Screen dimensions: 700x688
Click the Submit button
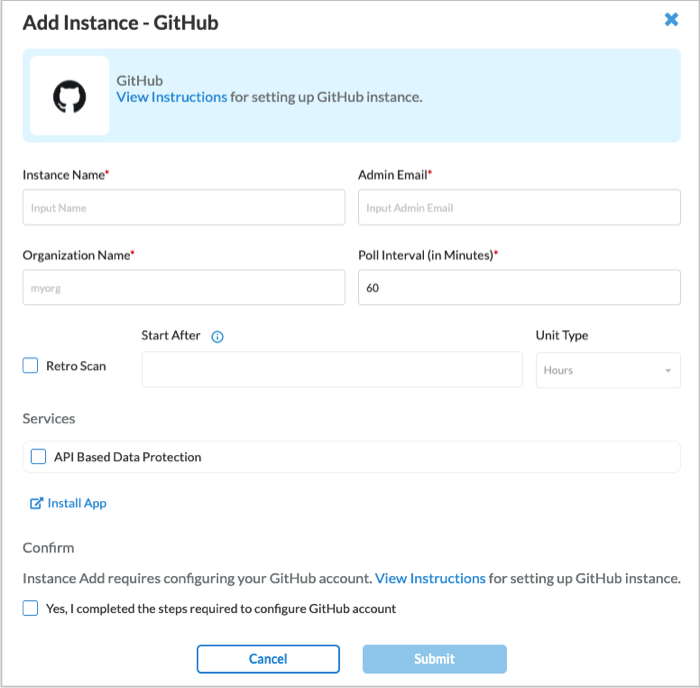[434, 659]
